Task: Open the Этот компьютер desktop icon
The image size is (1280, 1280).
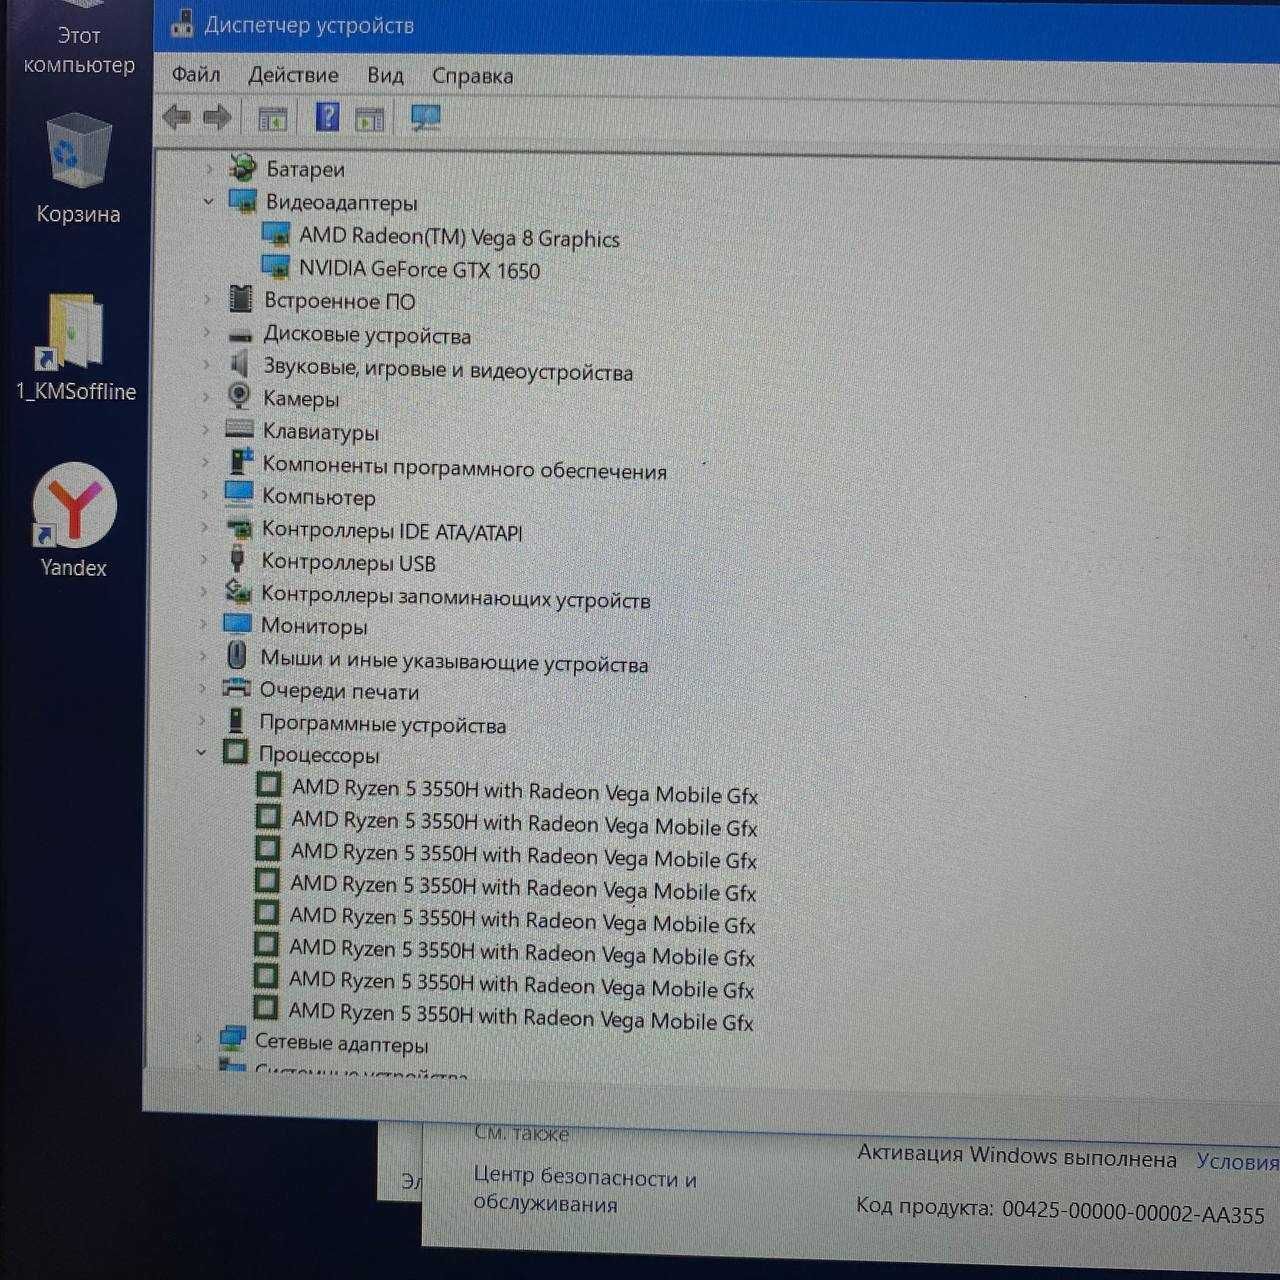Action: pyautogui.click(x=79, y=40)
